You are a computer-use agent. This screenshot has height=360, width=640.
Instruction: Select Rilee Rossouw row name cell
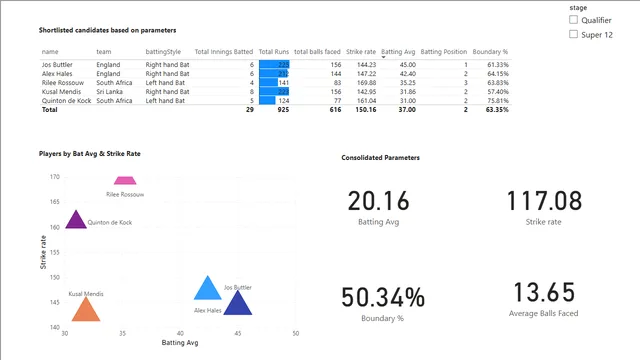(x=63, y=82)
